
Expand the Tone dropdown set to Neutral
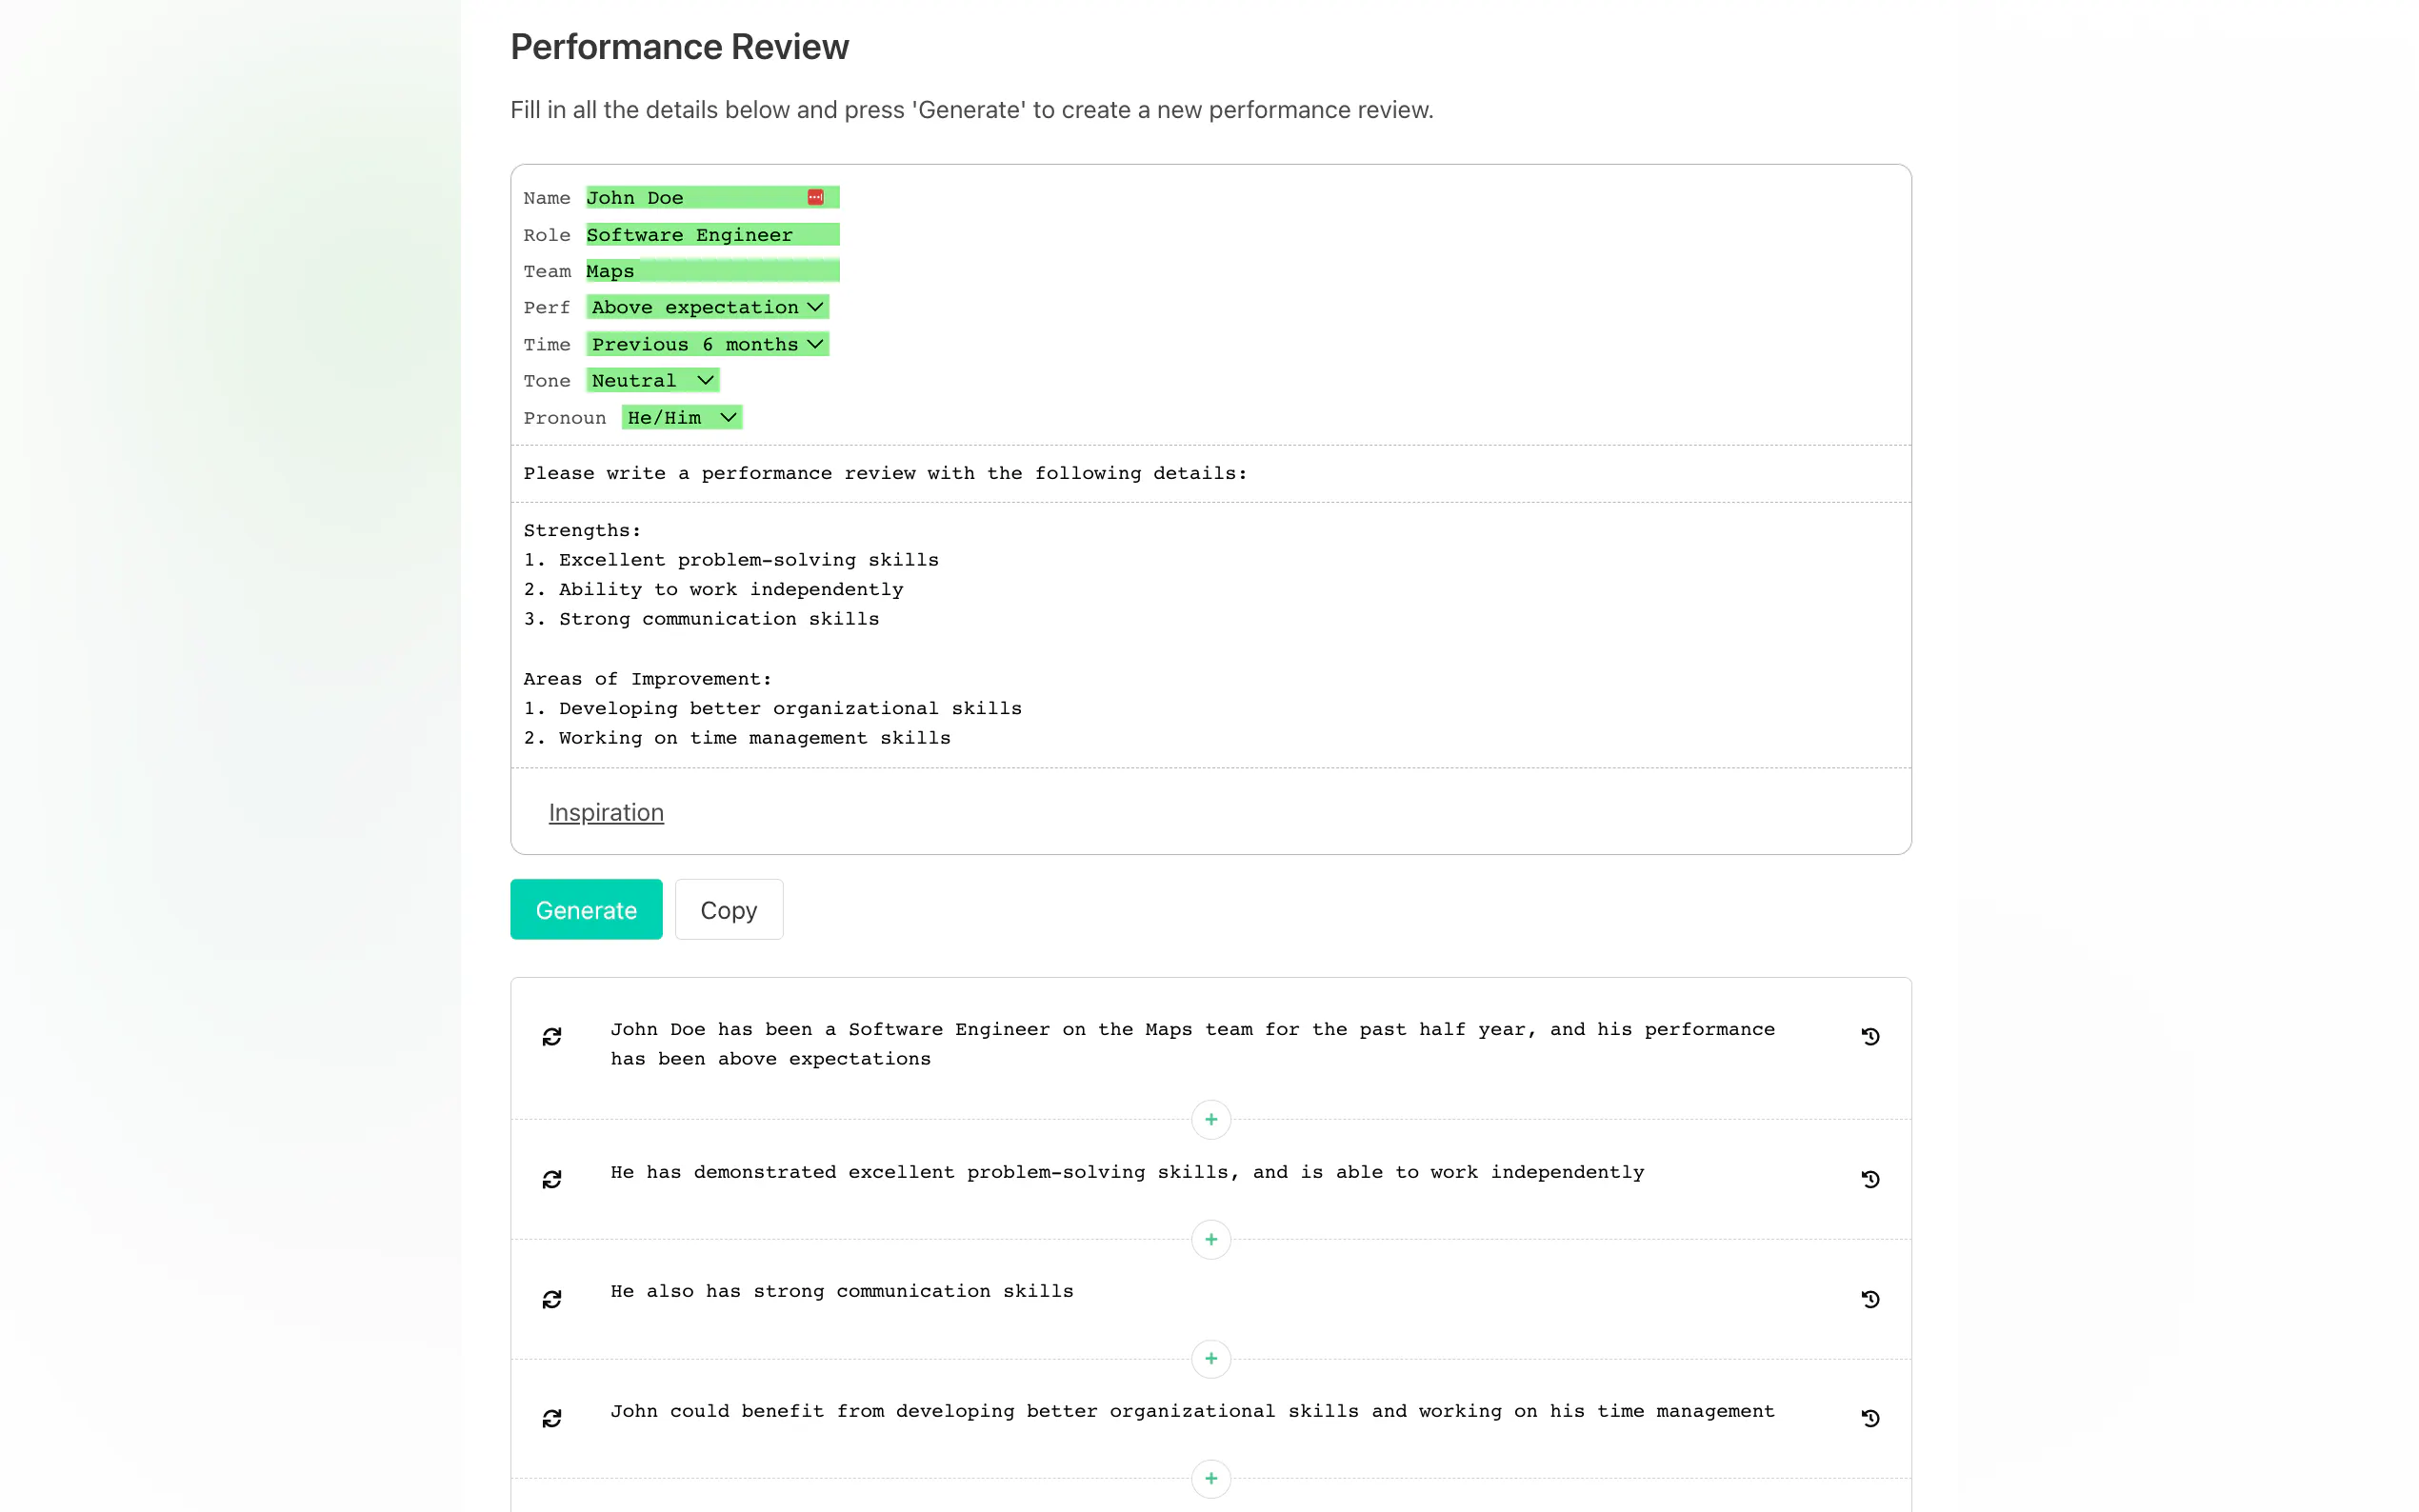652,381
